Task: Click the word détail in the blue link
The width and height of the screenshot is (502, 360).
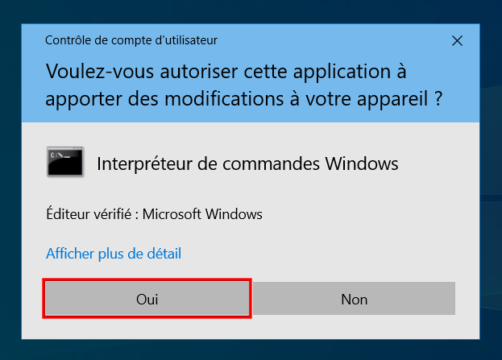Action: coord(164,253)
